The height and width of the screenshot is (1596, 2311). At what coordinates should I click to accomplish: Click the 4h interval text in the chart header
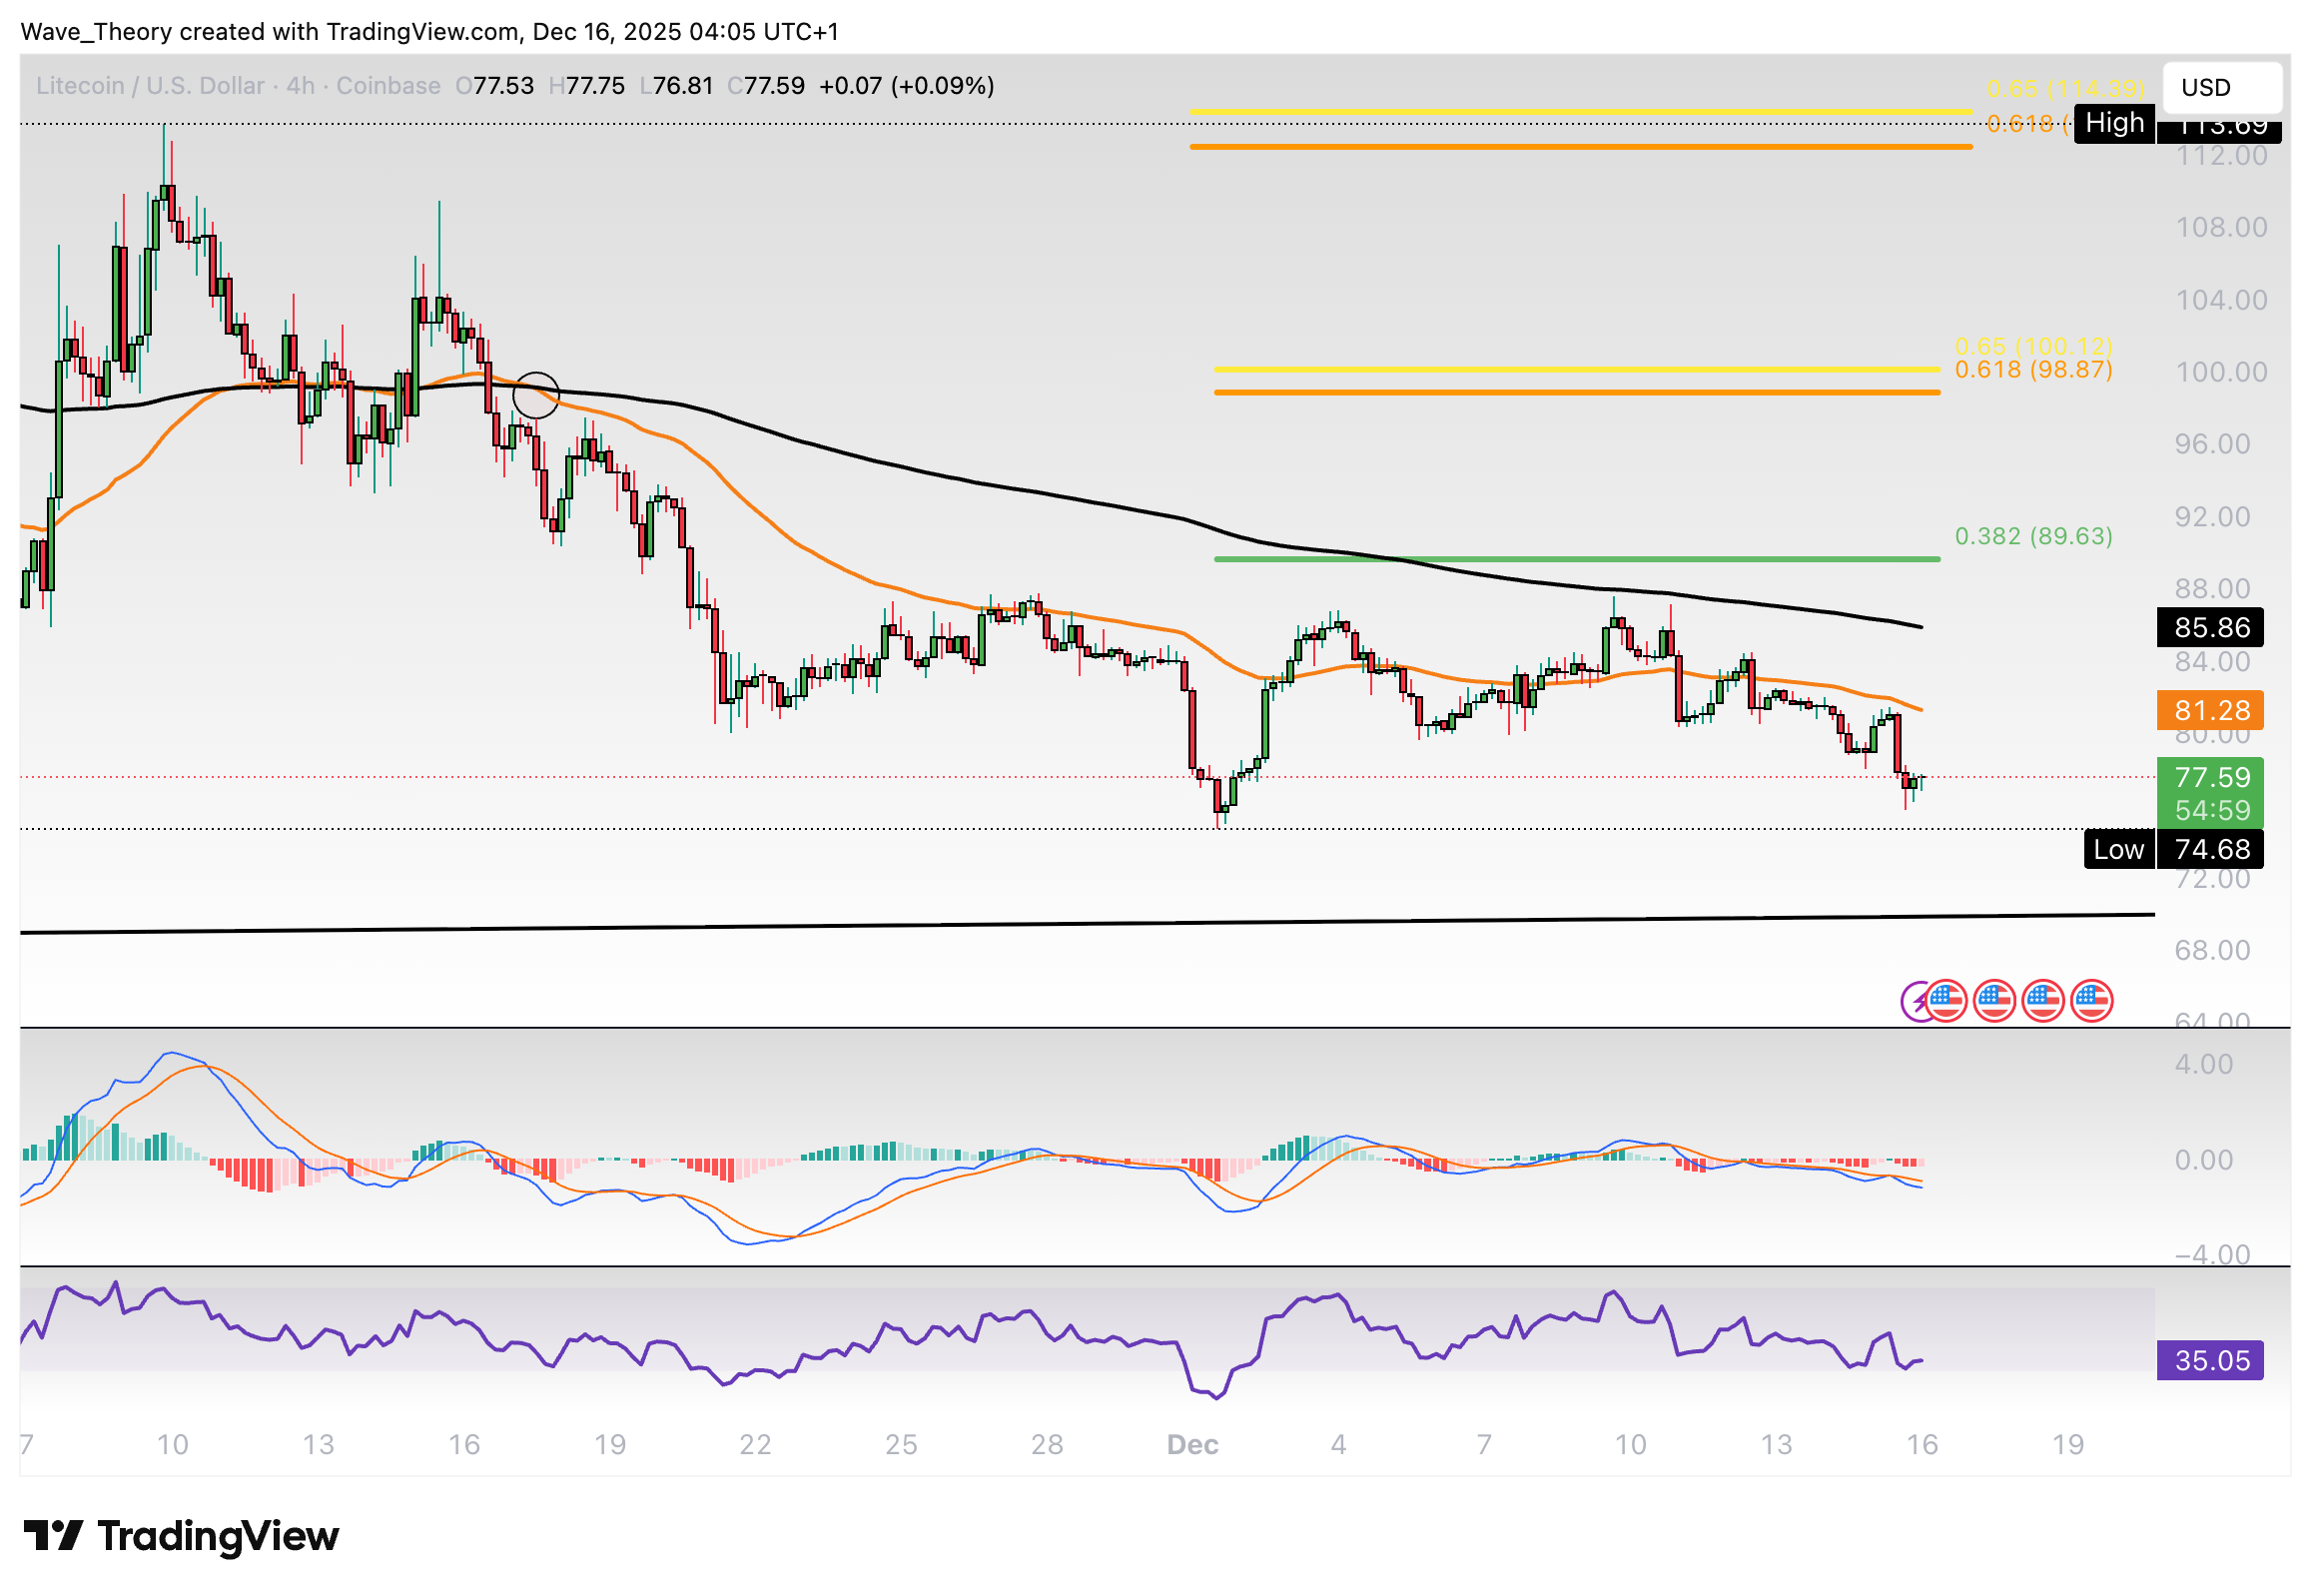pyautogui.click(x=300, y=86)
